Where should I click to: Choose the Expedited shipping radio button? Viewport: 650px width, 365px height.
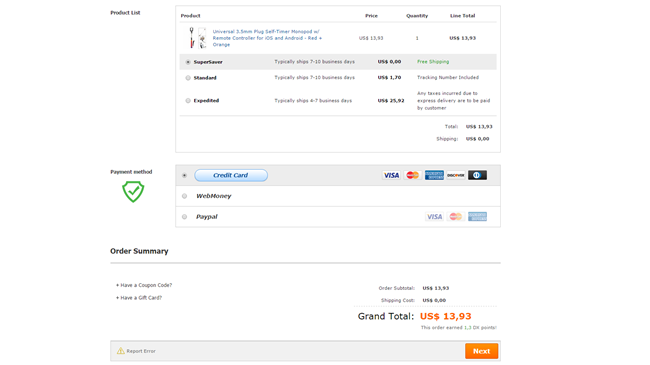coord(188,101)
